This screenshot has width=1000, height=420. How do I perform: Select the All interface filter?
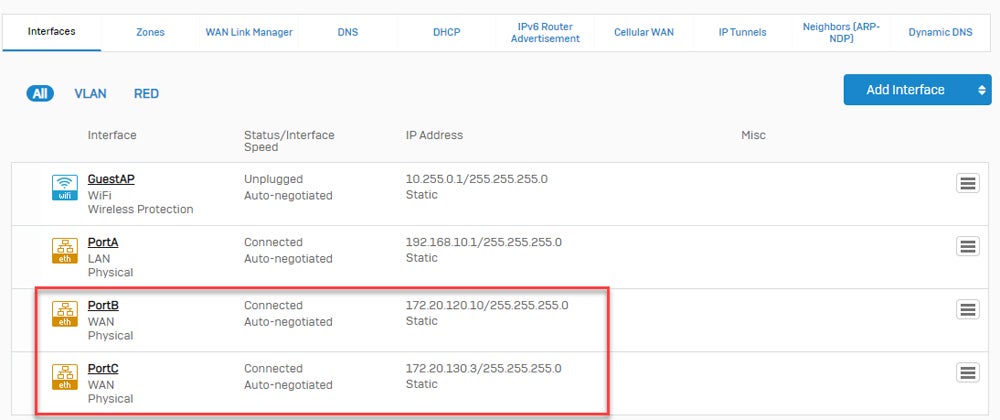40,94
